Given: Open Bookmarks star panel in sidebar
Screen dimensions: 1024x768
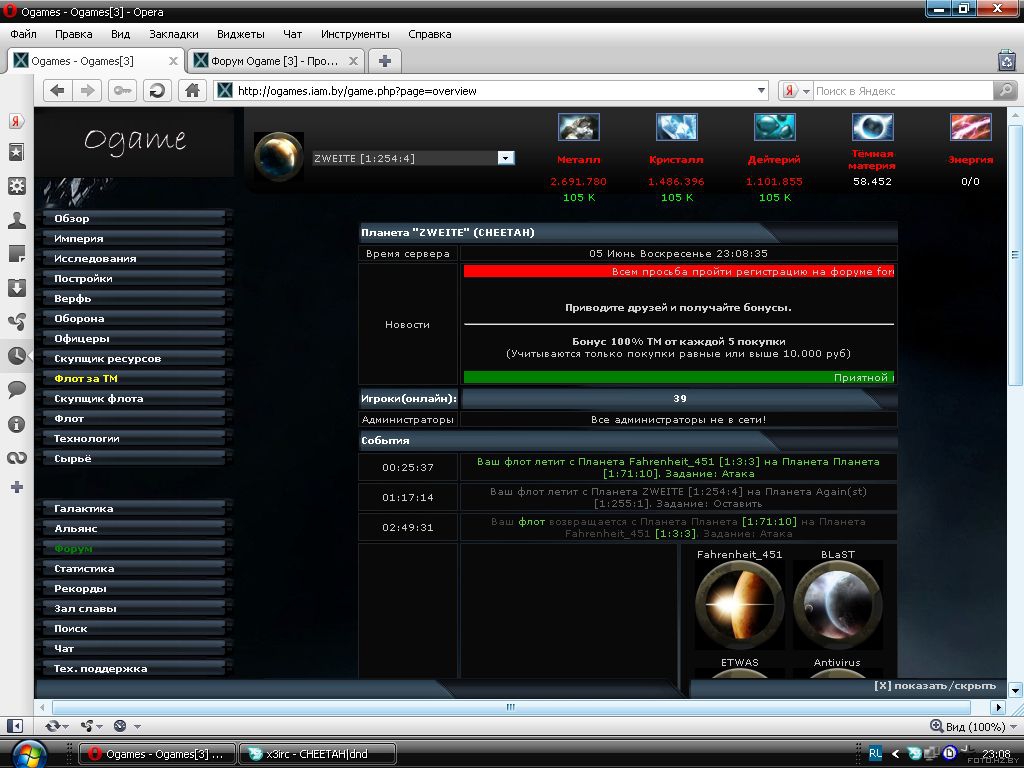Looking at the screenshot, I should click(16, 152).
